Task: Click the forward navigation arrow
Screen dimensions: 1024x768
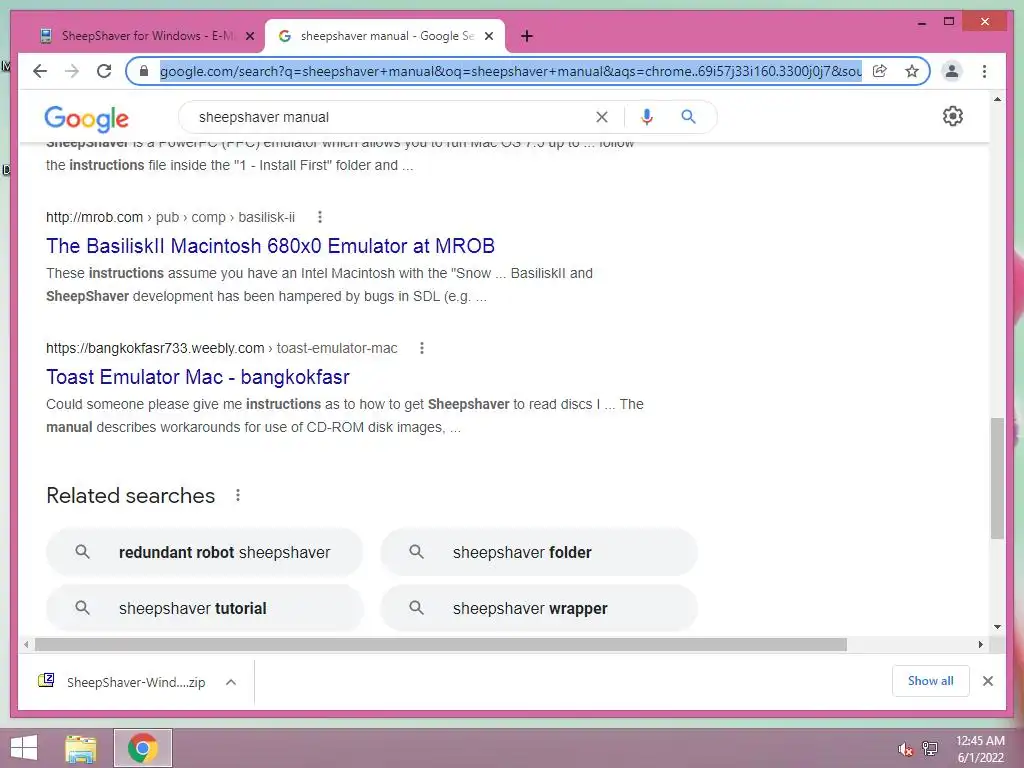Action: [x=72, y=71]
